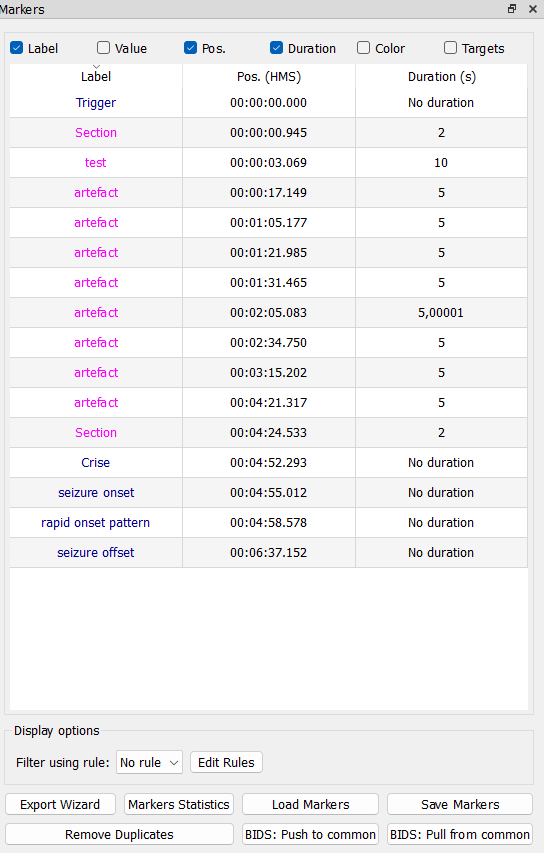Sort by the Label column header
The width and height of the screenshot is (544, 853).
tap(96, 76)
